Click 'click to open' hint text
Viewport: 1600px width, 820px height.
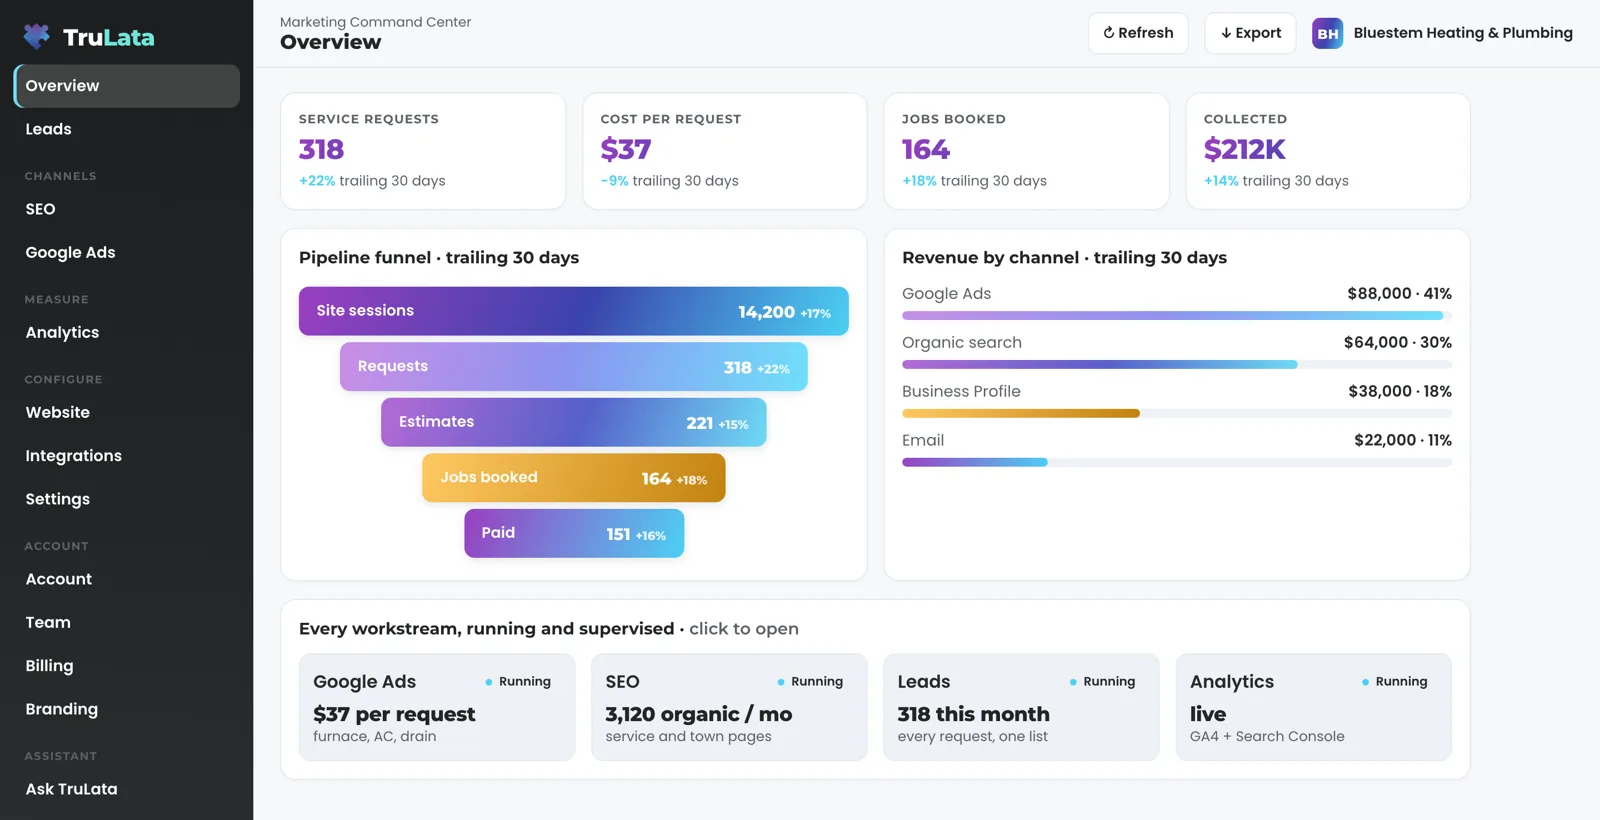pos(743,629)
